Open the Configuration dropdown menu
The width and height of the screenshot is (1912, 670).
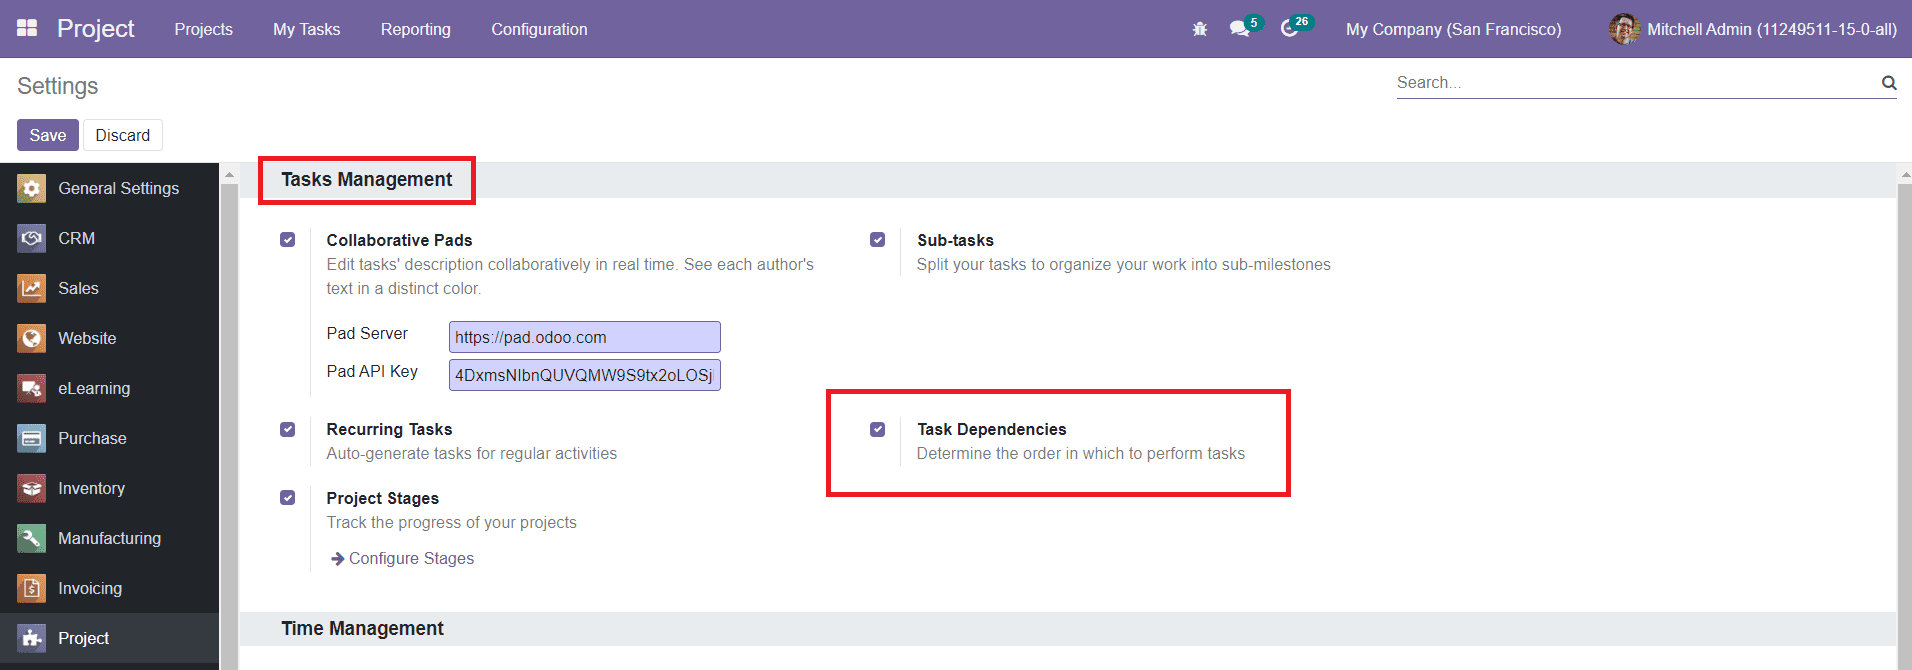click(539, 29)
